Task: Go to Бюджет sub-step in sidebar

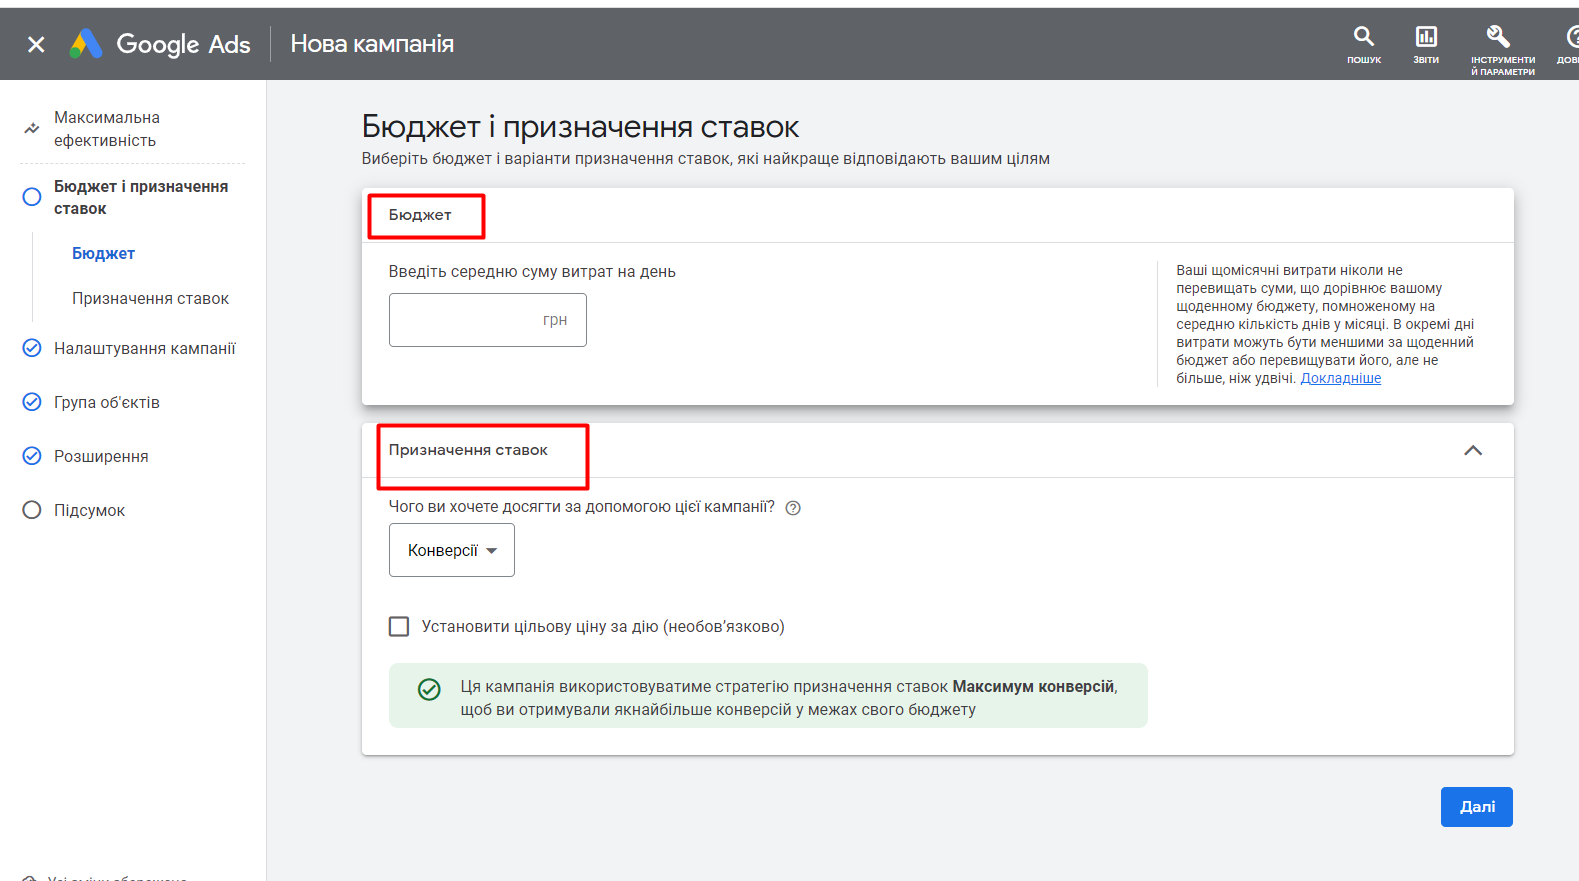Action: coord(103,254)
